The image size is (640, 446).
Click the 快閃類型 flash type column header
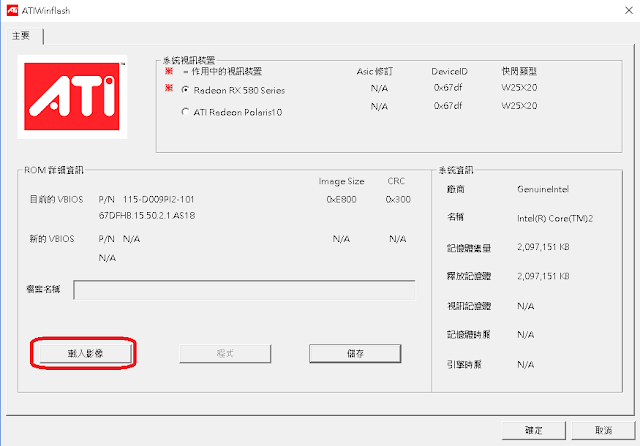519,71
